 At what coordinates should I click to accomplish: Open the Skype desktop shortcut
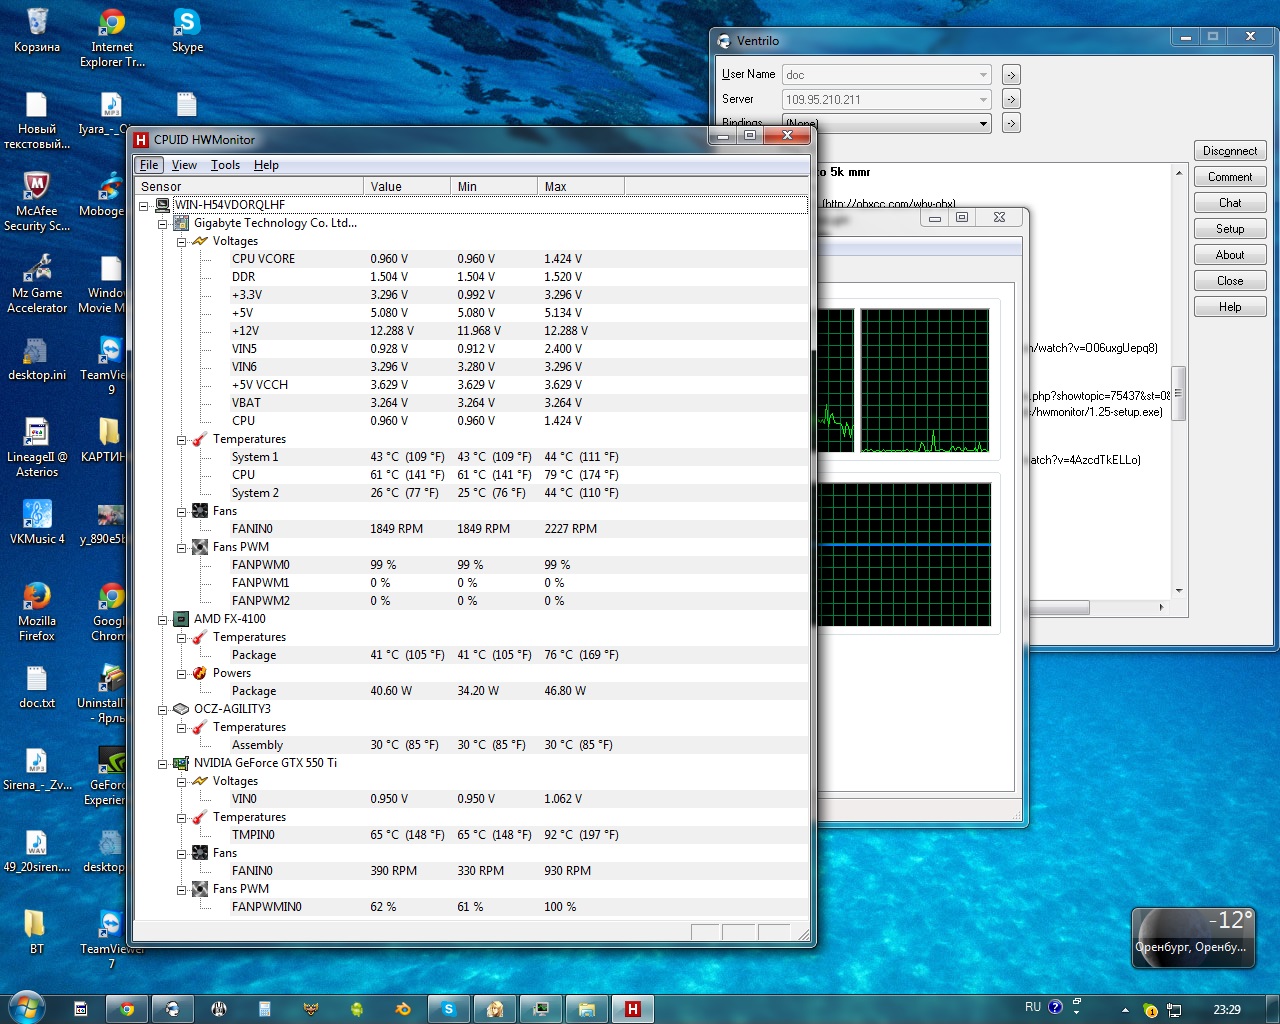187,30
